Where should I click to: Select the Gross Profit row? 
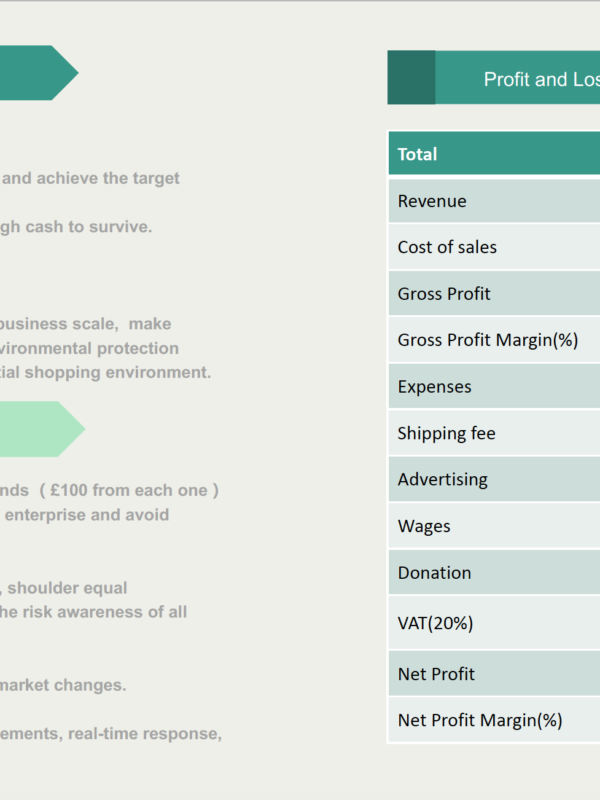494,293
